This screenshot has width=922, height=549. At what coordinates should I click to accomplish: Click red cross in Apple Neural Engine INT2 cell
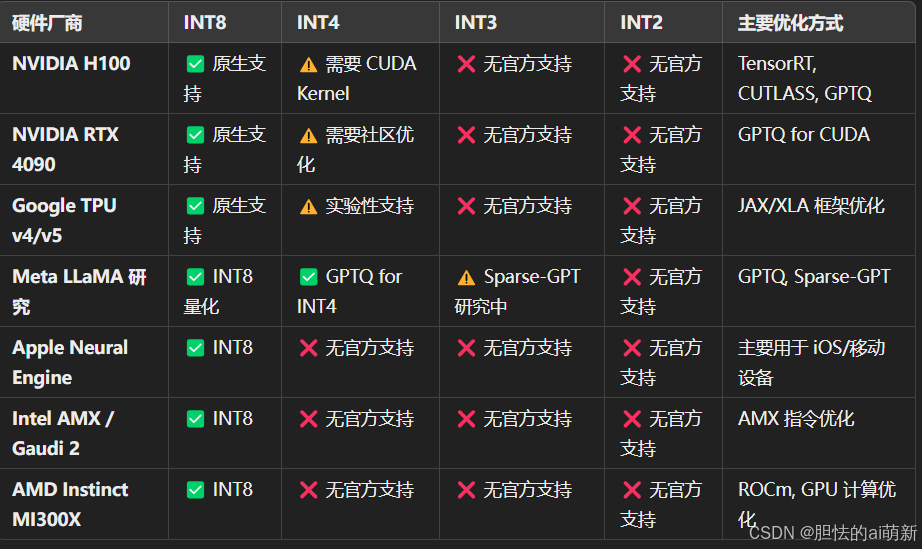(632, 349)
